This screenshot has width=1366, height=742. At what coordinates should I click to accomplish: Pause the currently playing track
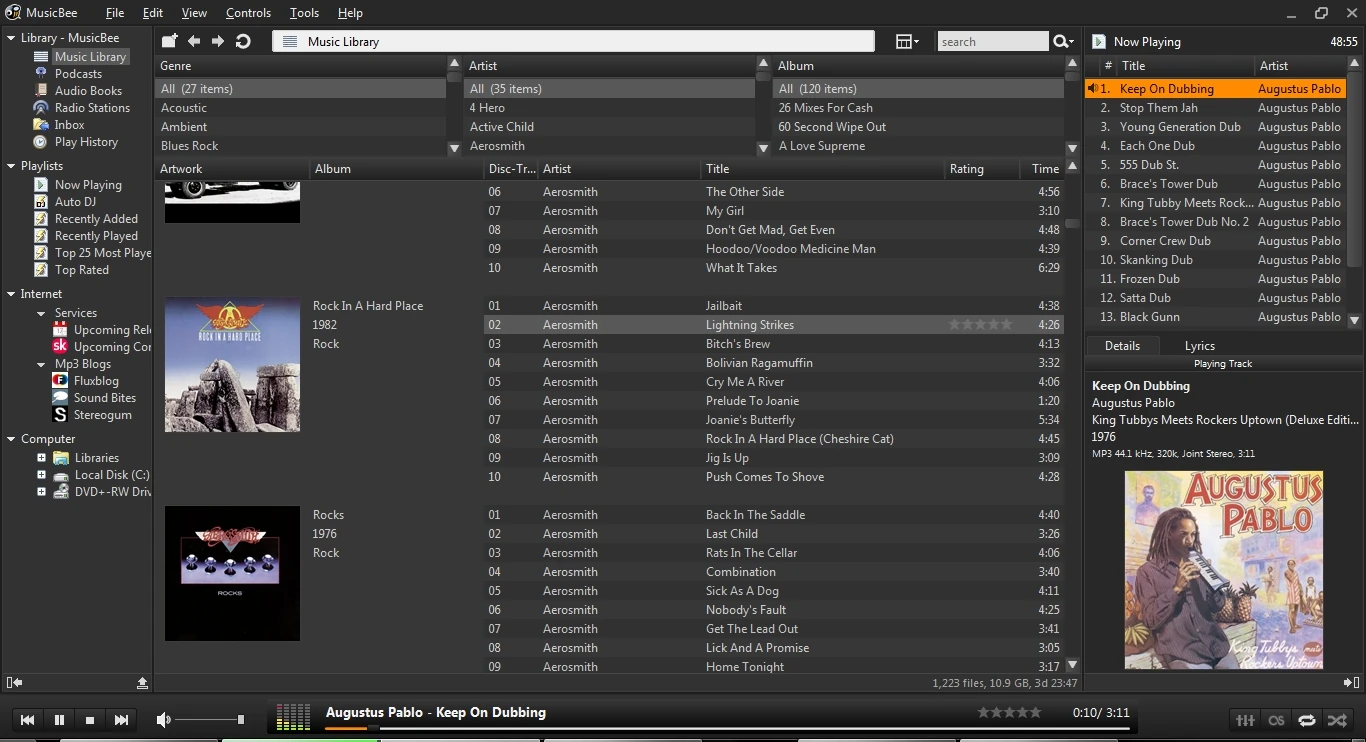point(59,720)
